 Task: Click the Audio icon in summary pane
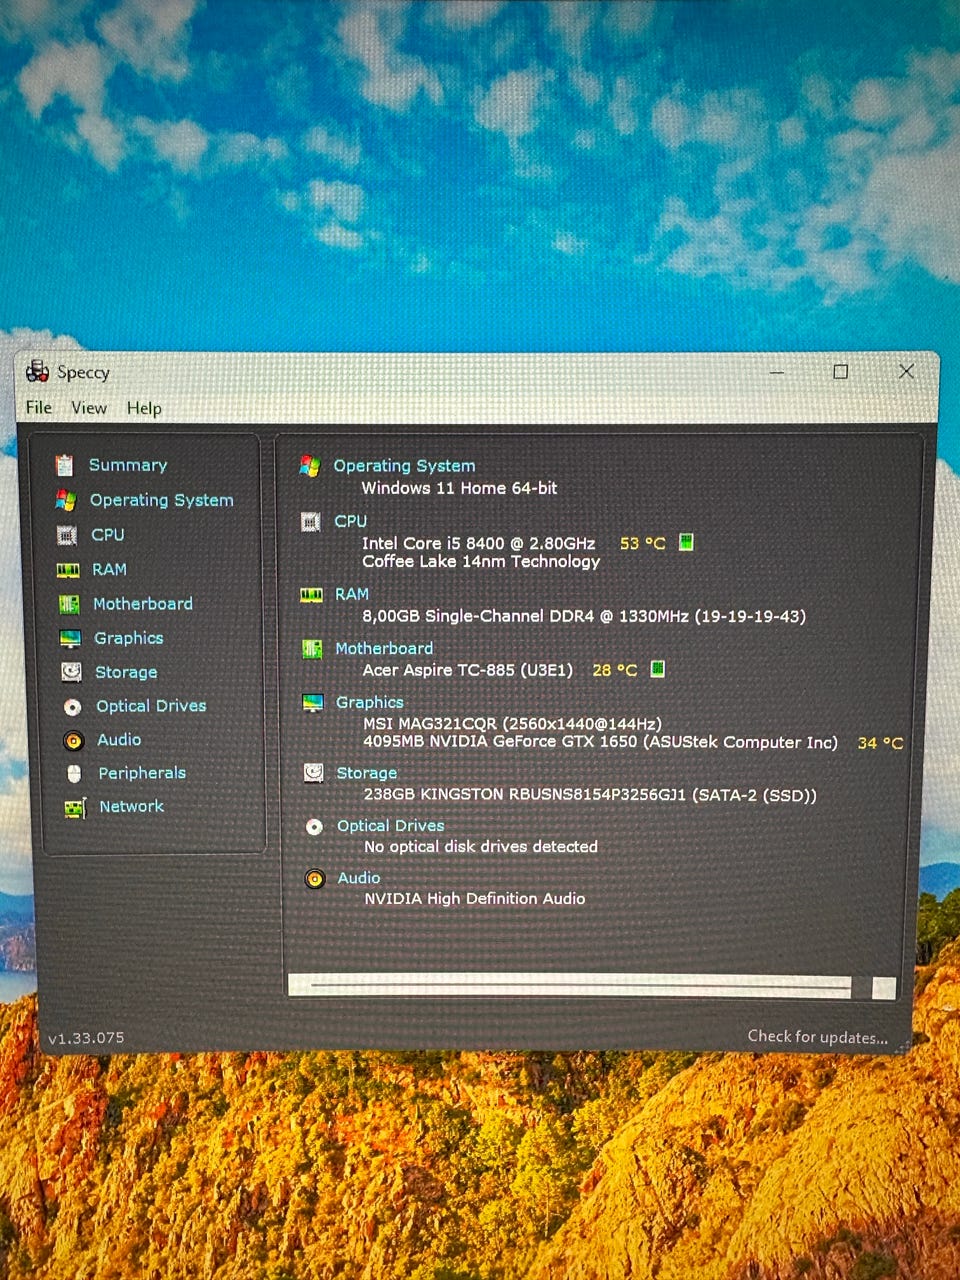315,879
